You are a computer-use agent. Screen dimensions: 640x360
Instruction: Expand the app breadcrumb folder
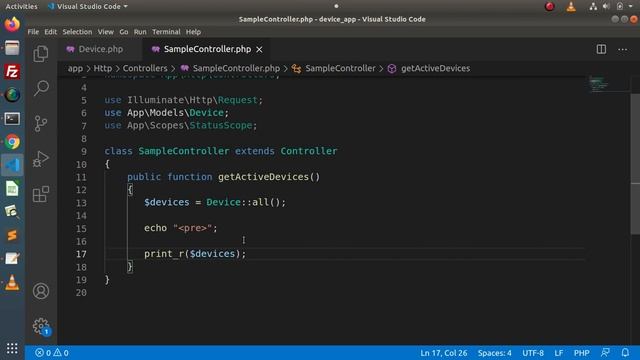click(x=75, y=69)
